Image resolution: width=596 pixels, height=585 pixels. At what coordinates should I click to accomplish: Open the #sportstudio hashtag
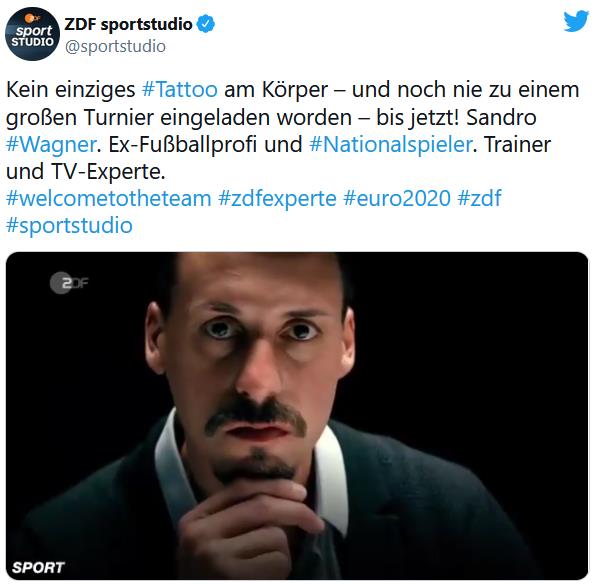(69, 226)
